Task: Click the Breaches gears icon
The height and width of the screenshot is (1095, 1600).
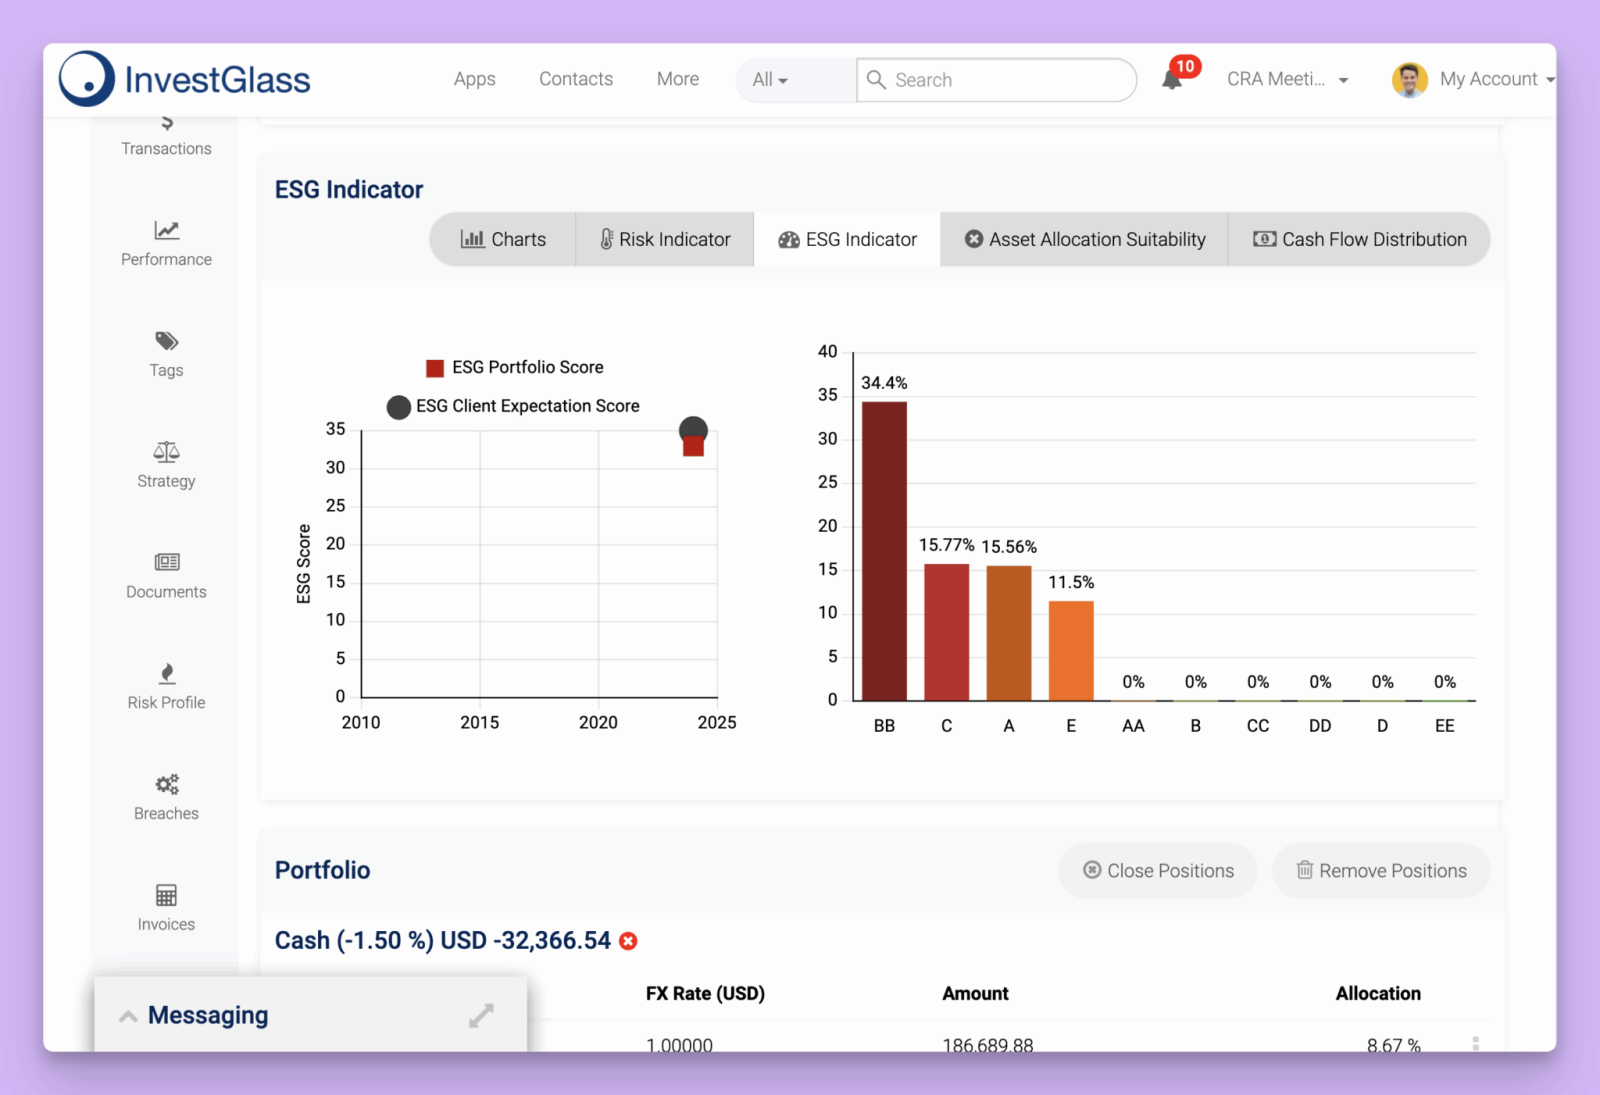Action: pyautogui.click(x=166, y=785)
